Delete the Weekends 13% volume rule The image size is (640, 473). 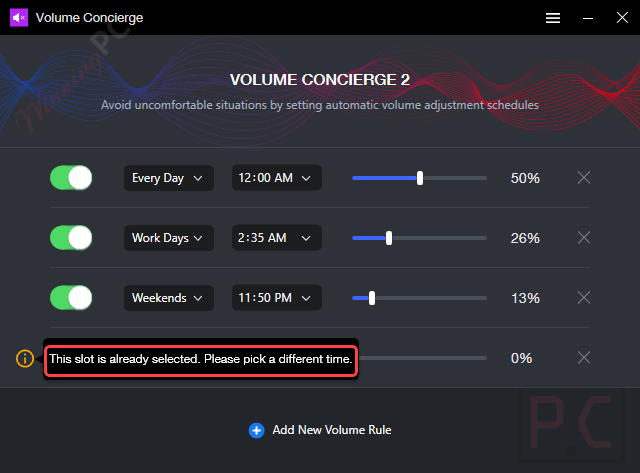tap(584, 298)
